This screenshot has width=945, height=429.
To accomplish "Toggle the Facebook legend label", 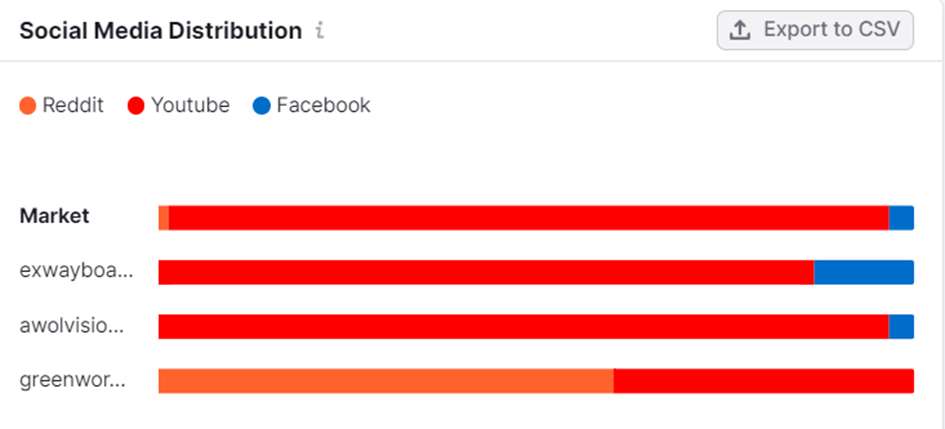I will pos(323,105).
